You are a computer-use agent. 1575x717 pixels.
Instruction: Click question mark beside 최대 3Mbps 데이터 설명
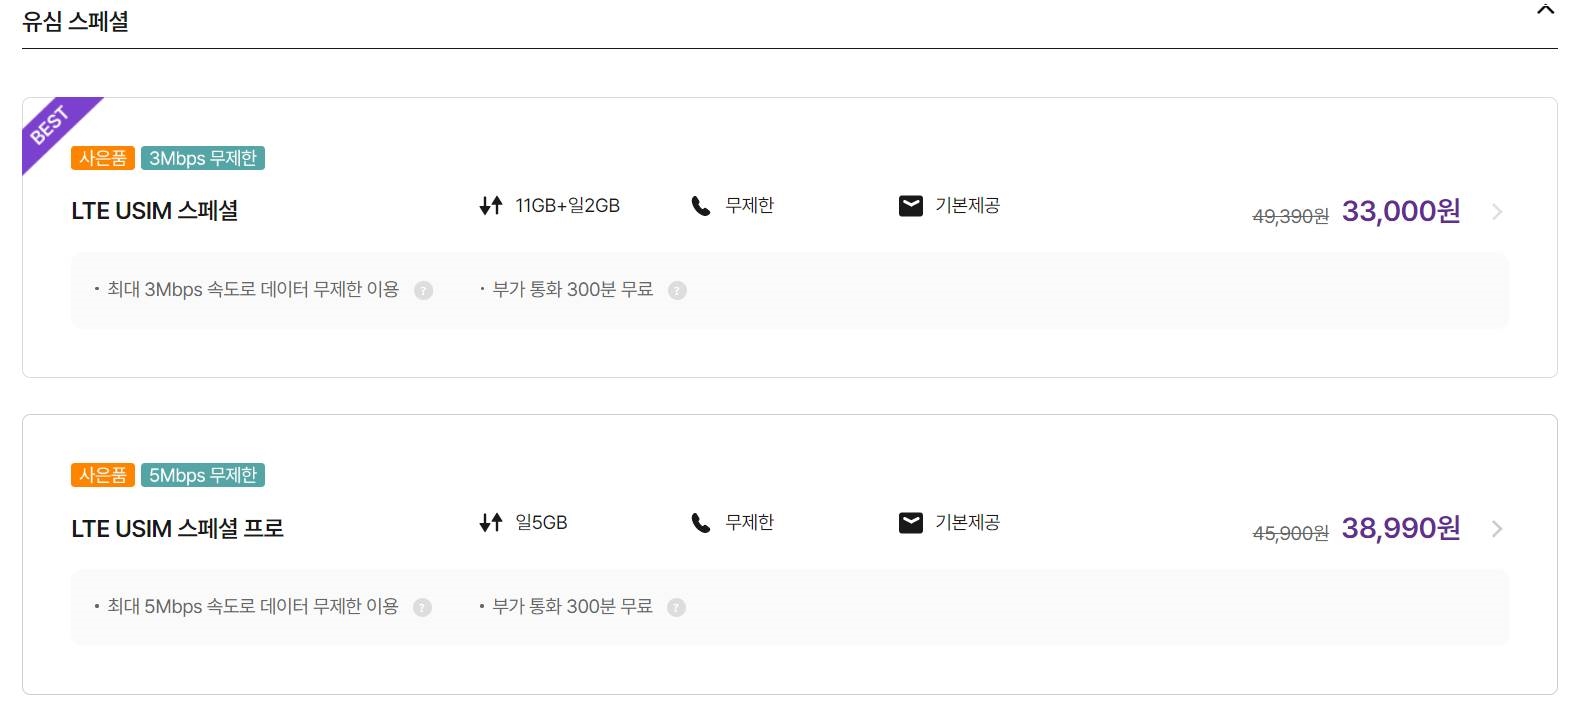tap(423, 290)
